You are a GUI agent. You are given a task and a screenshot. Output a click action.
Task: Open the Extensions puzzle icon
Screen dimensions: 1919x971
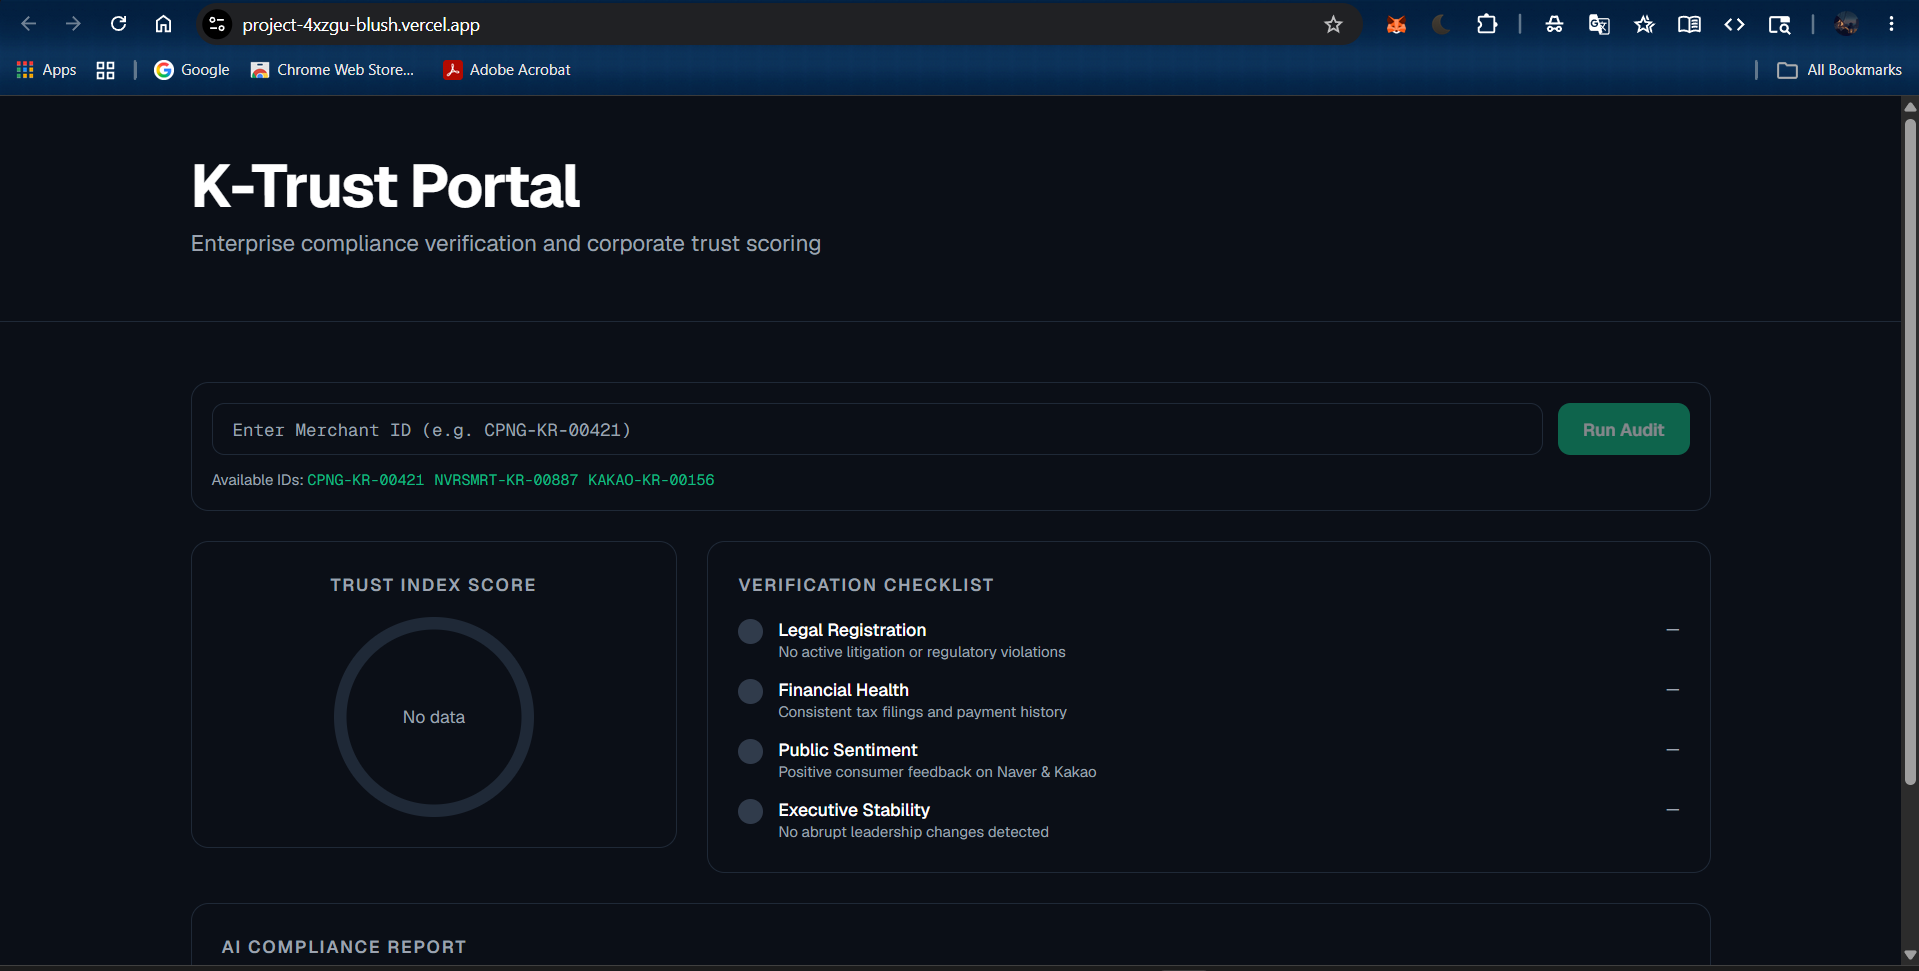click(1487, 24)
